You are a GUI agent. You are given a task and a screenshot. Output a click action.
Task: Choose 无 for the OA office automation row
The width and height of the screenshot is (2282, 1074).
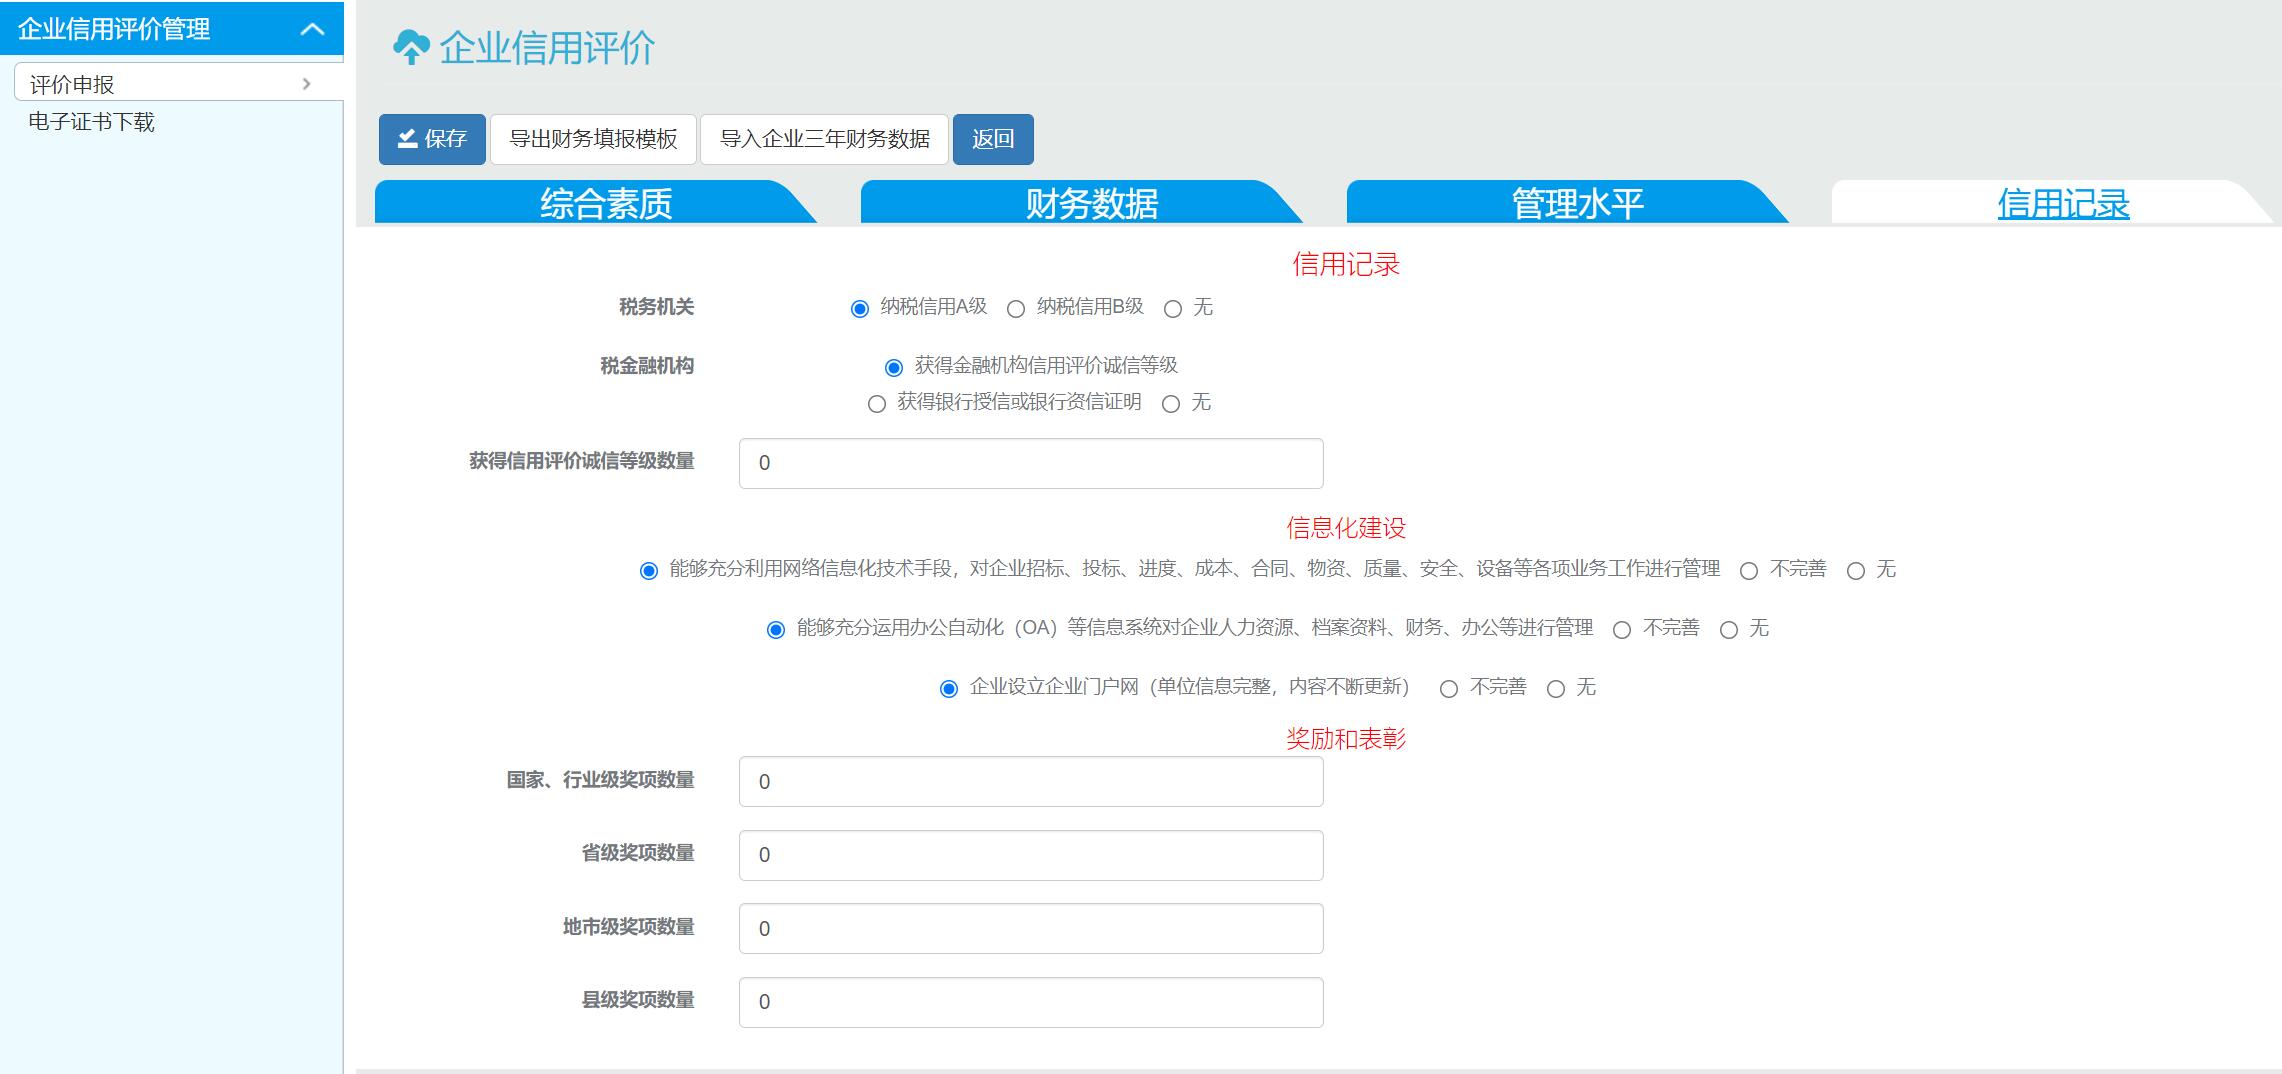1728,630
